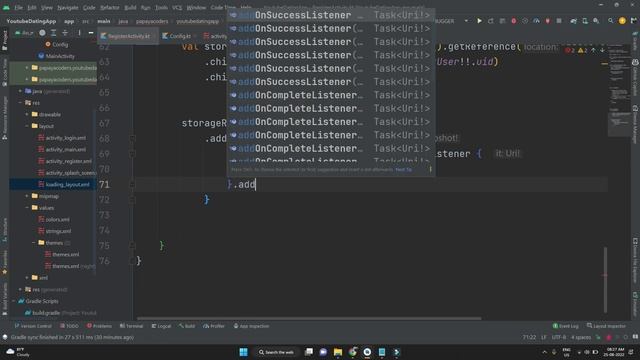Click the 4 spaces indent status entry
The width and height of the screenshot is (640, 360).
(581, 338)
